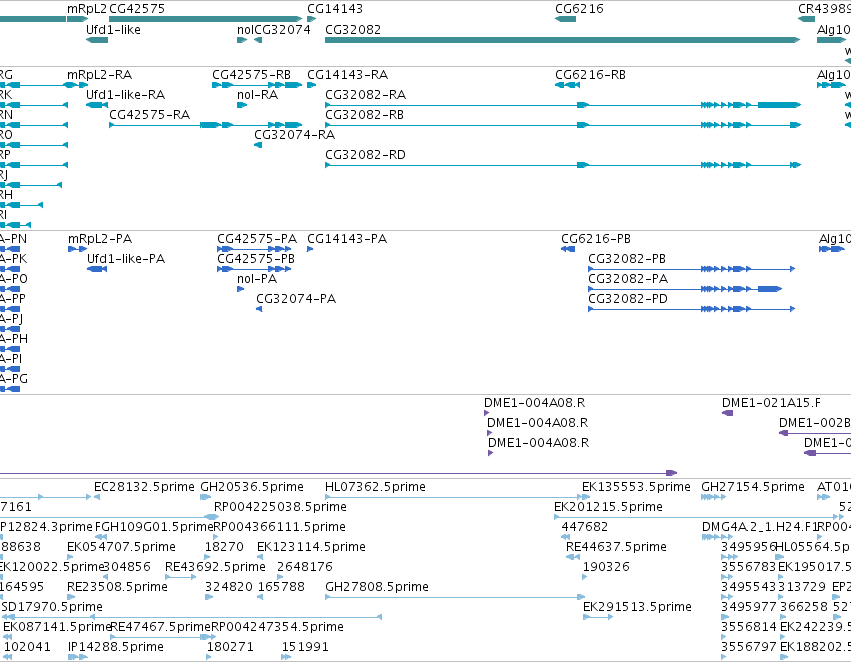Viewport: 851px width, 662px height.
Task: Click the CG32082-RA transcript label
Action: tap(365, 94)
